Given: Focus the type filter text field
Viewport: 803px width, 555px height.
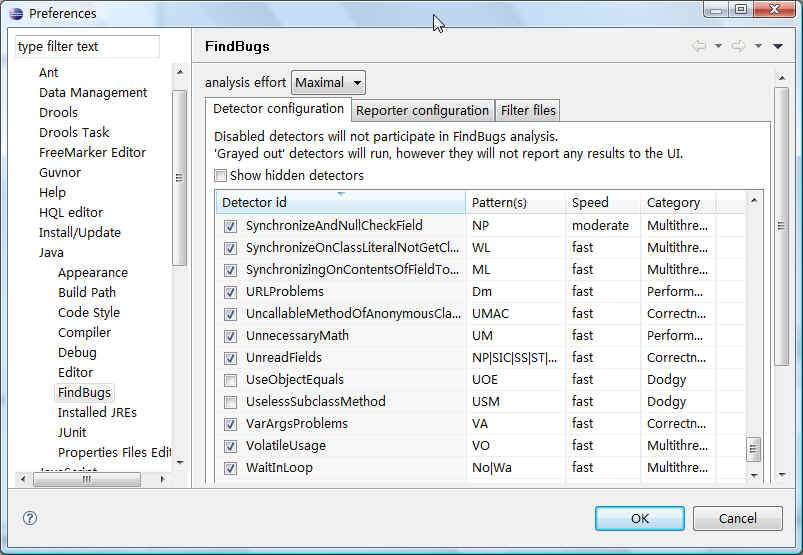Looking at the screenshot, I should pyautogui.click(x=87, y=47).
